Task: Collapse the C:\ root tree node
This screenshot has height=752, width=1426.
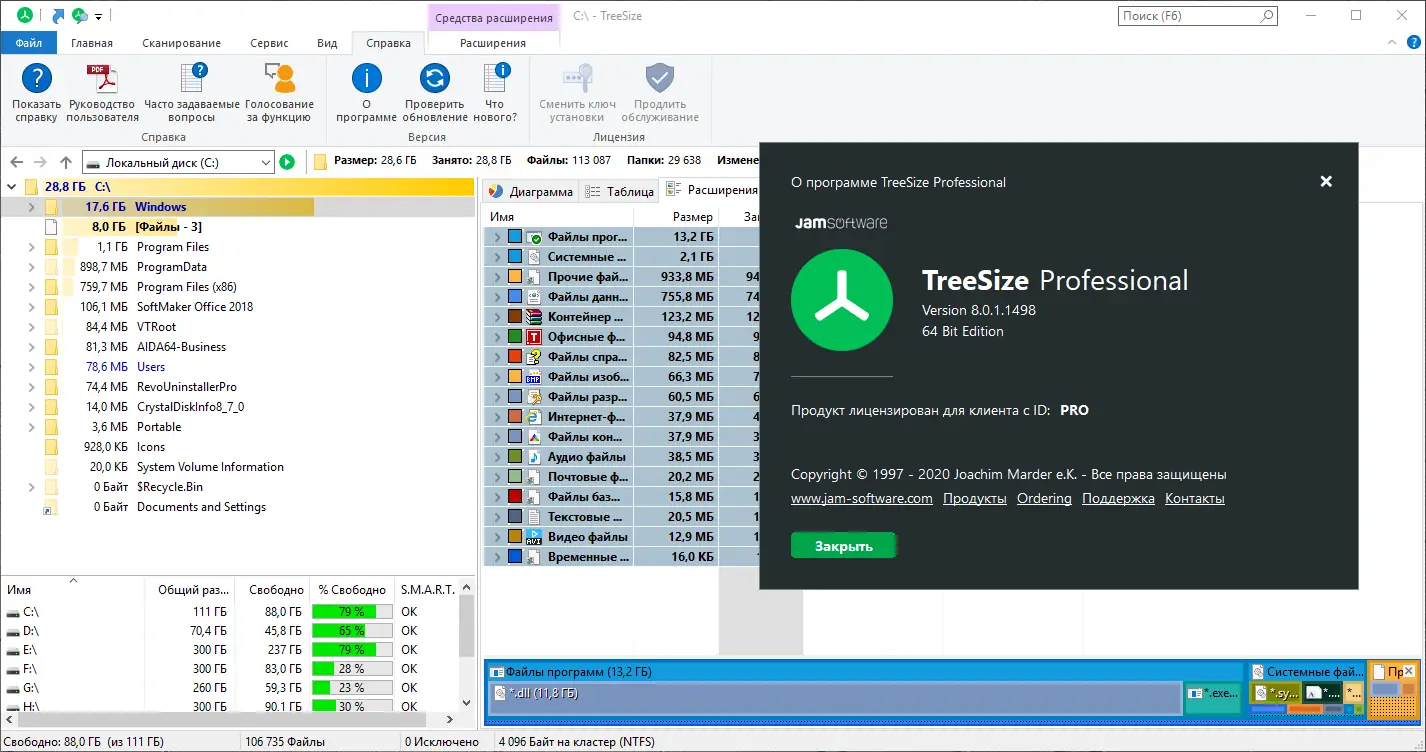Action: click(x=12, y=186)
